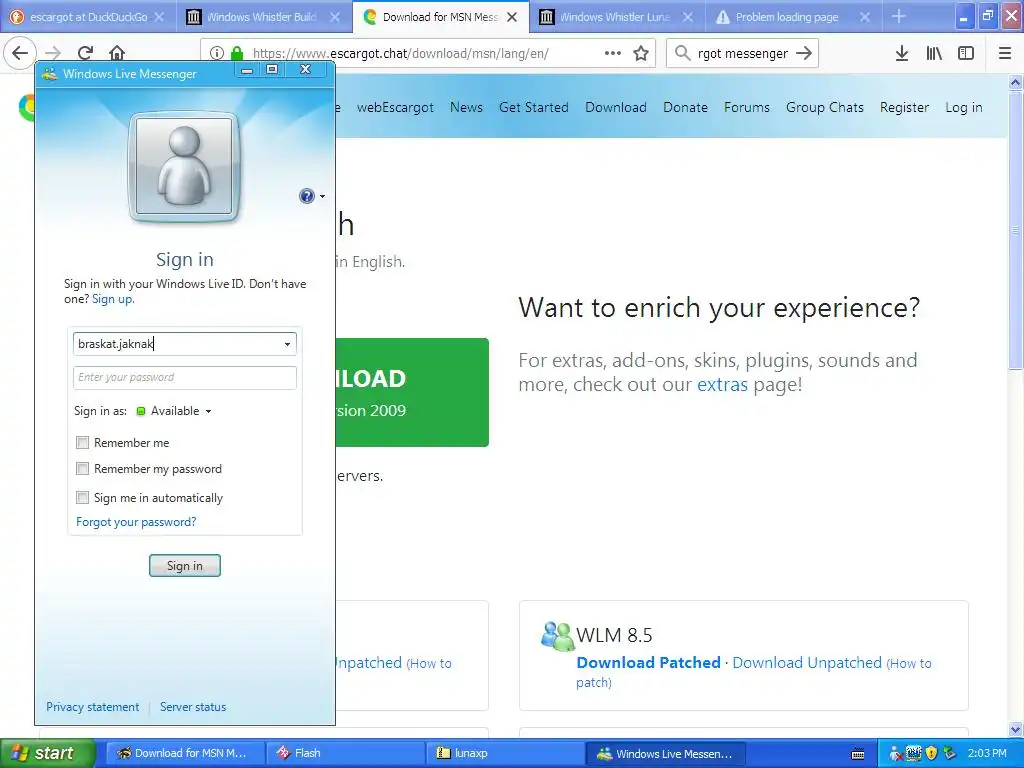Click in the password input field
The height and width of the screenshot is (768, 1024).
[x=185, y=377]
